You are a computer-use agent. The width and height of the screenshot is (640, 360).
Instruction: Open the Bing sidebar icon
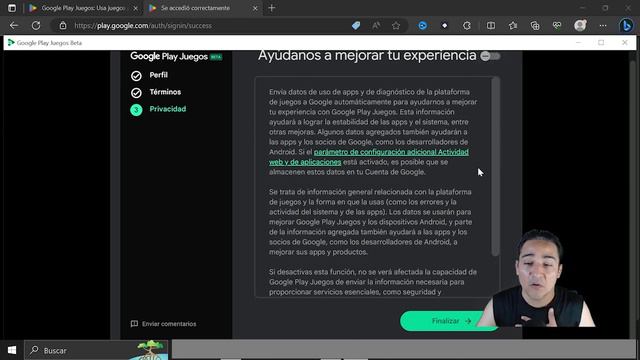pos(626,26)
